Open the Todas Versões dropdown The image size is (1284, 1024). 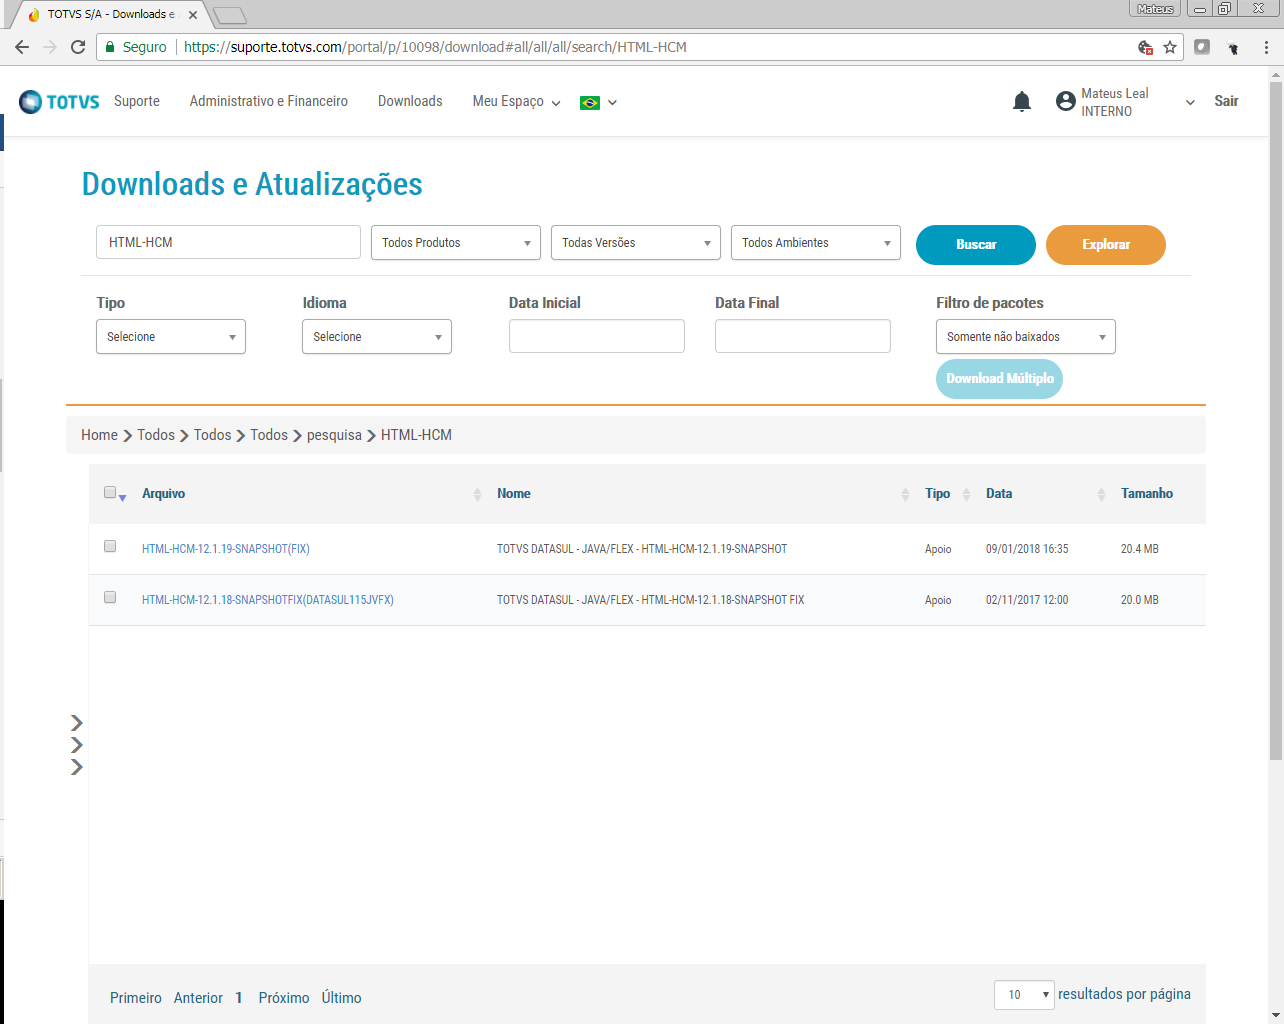(636, 243)
